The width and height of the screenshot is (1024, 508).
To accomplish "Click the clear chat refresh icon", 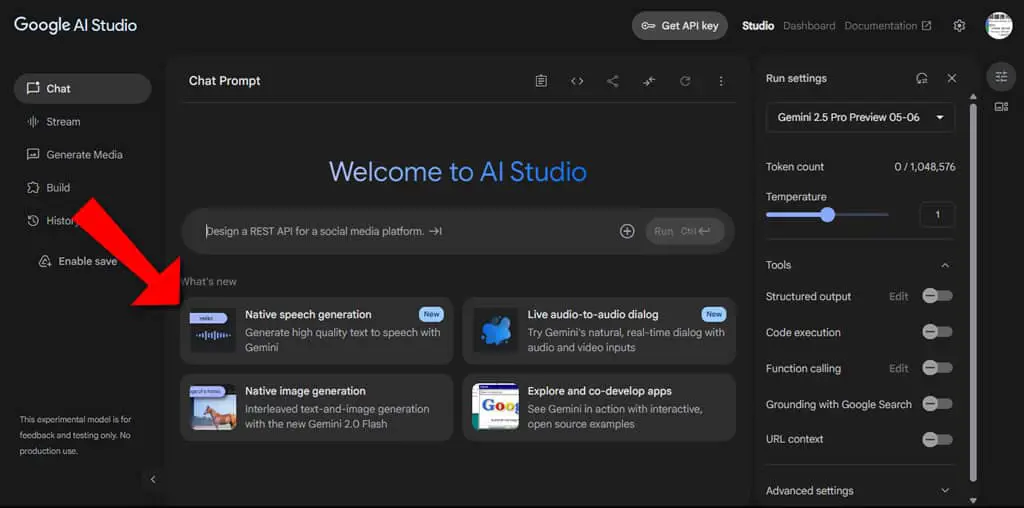I will [685, 81].
